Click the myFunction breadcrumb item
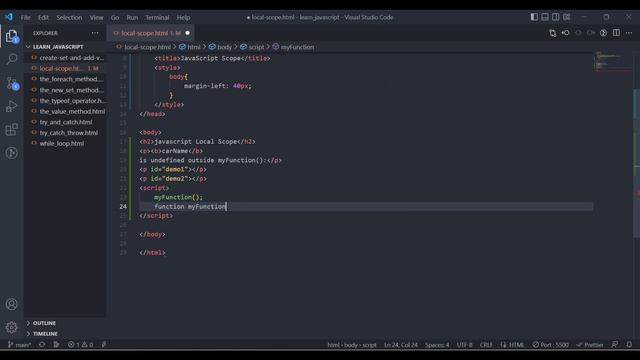 pos(293,47)
